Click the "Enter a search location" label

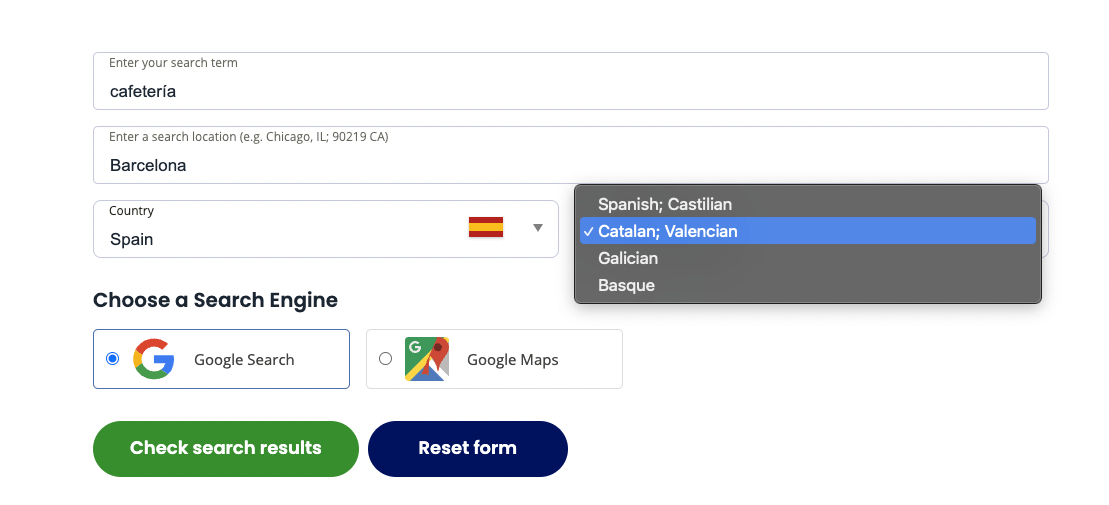point(248,137)
